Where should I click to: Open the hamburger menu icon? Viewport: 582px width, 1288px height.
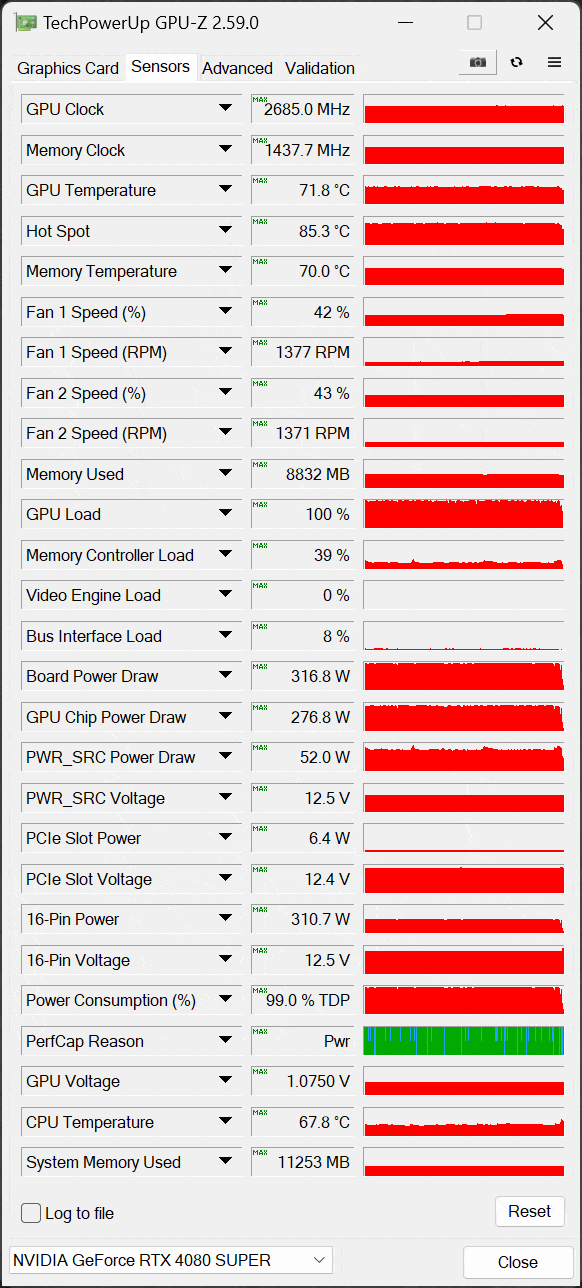point(554,62)
